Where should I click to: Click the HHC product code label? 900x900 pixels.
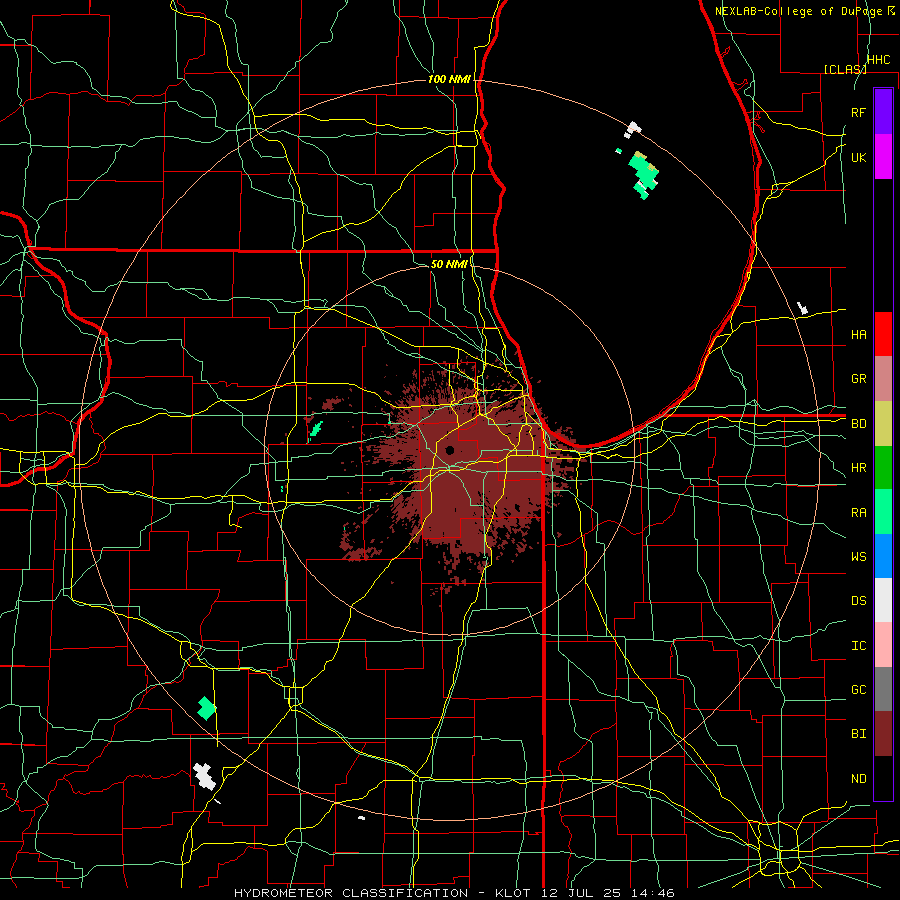[878, 60]
